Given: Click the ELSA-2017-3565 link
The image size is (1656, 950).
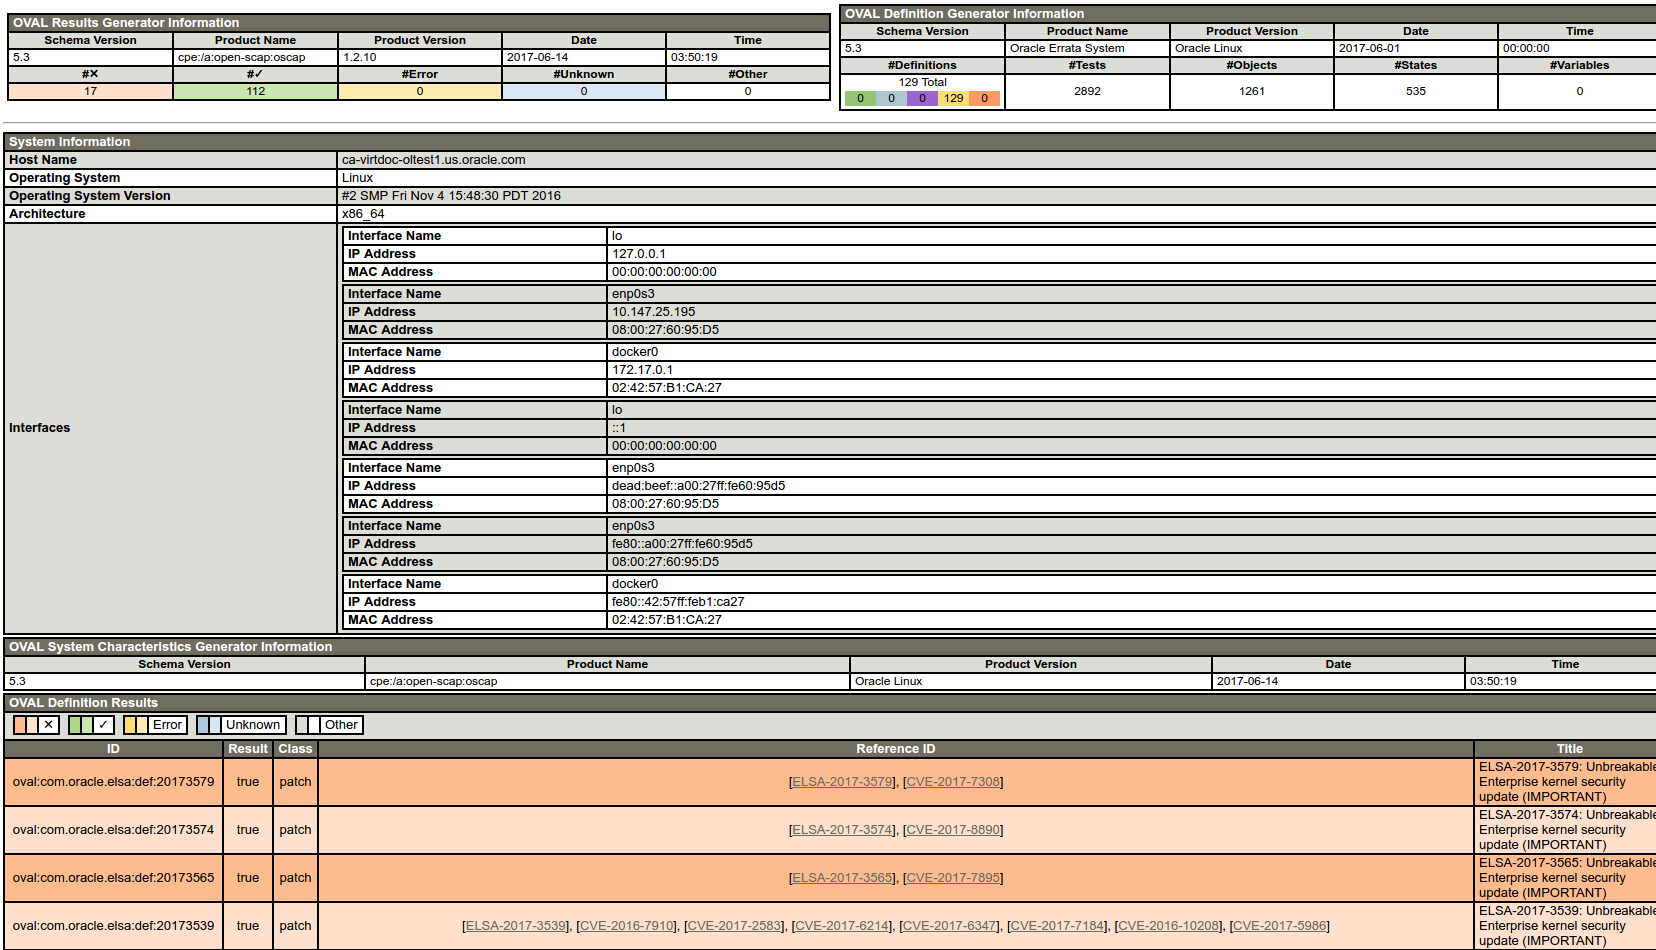Looking at the screenshot, I should pos(842,878).
